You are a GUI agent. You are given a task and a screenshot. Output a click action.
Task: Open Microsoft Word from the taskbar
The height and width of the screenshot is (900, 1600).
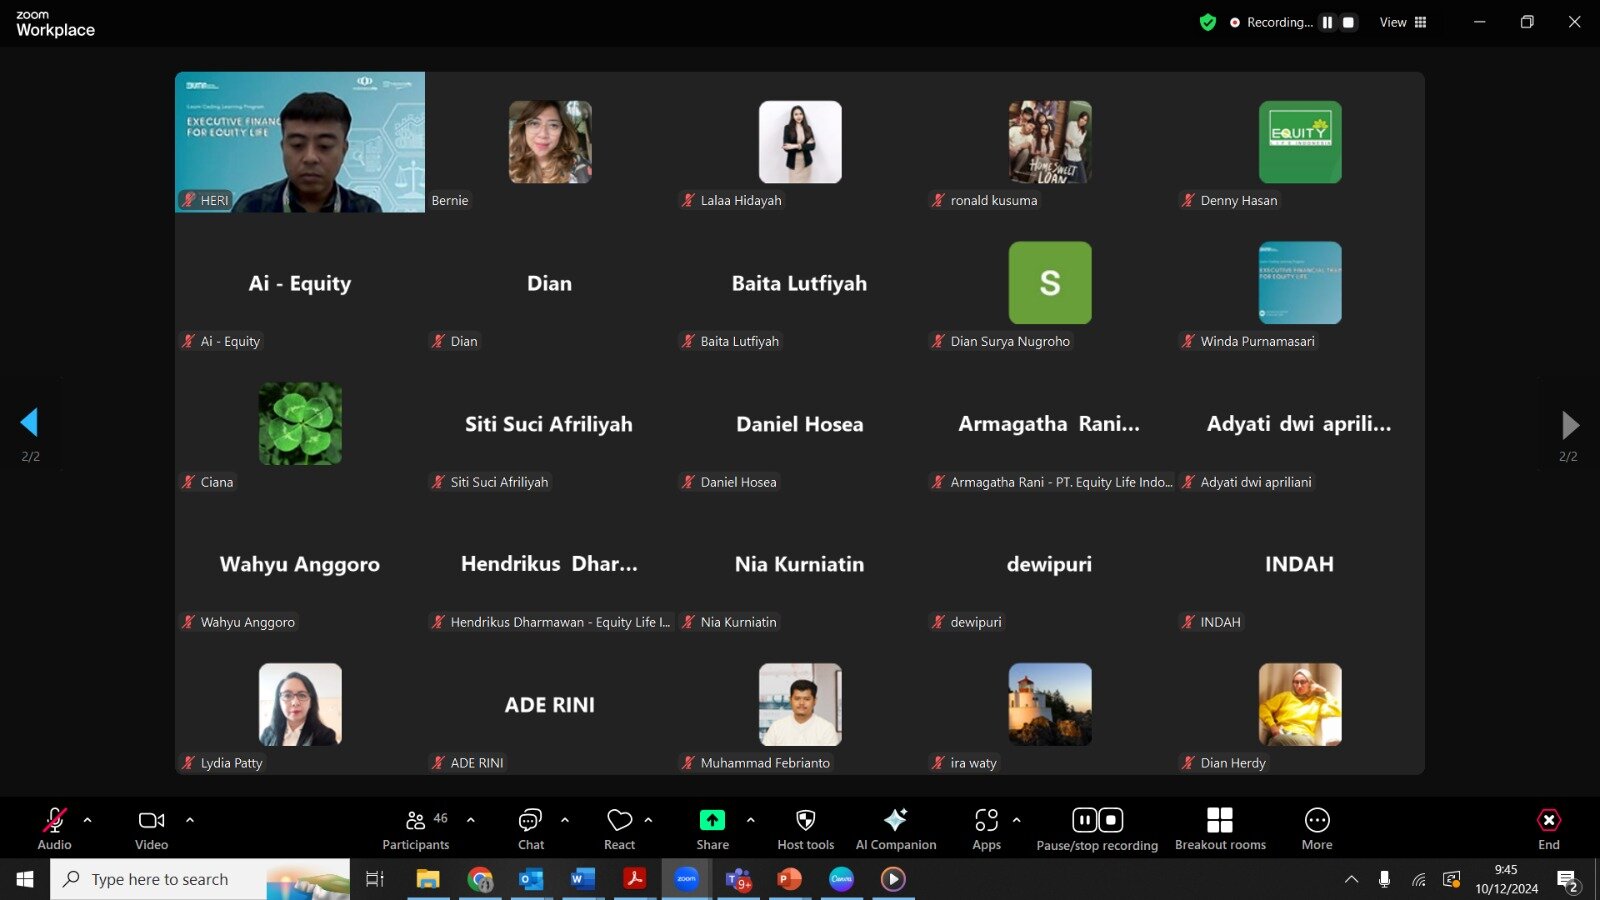(583, 879)
